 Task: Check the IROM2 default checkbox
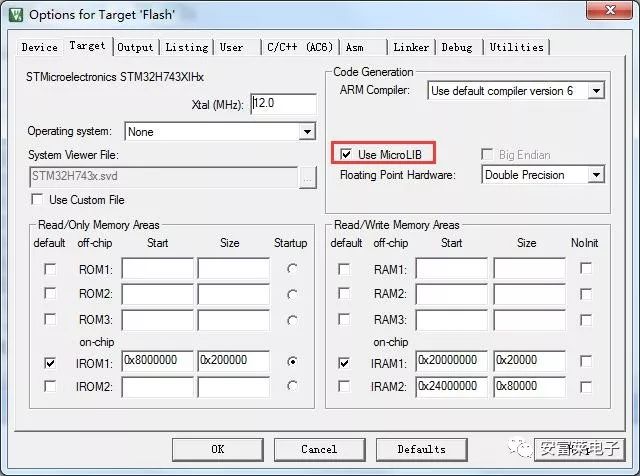[50, 386]
